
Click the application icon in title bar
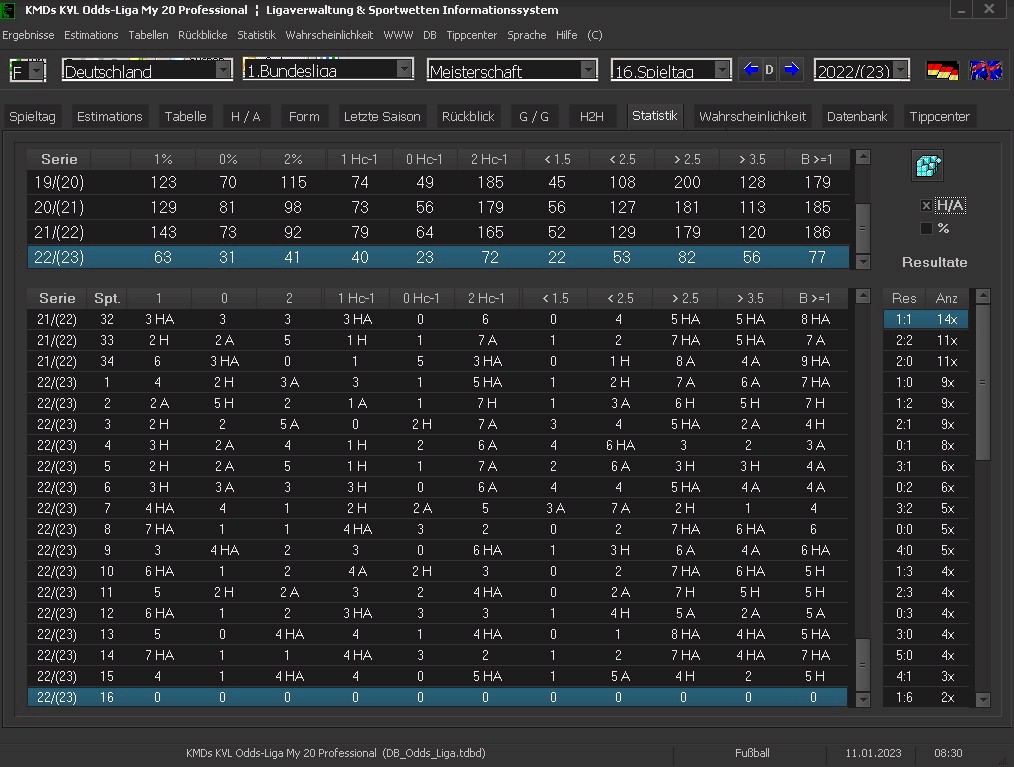coord(8,10)
